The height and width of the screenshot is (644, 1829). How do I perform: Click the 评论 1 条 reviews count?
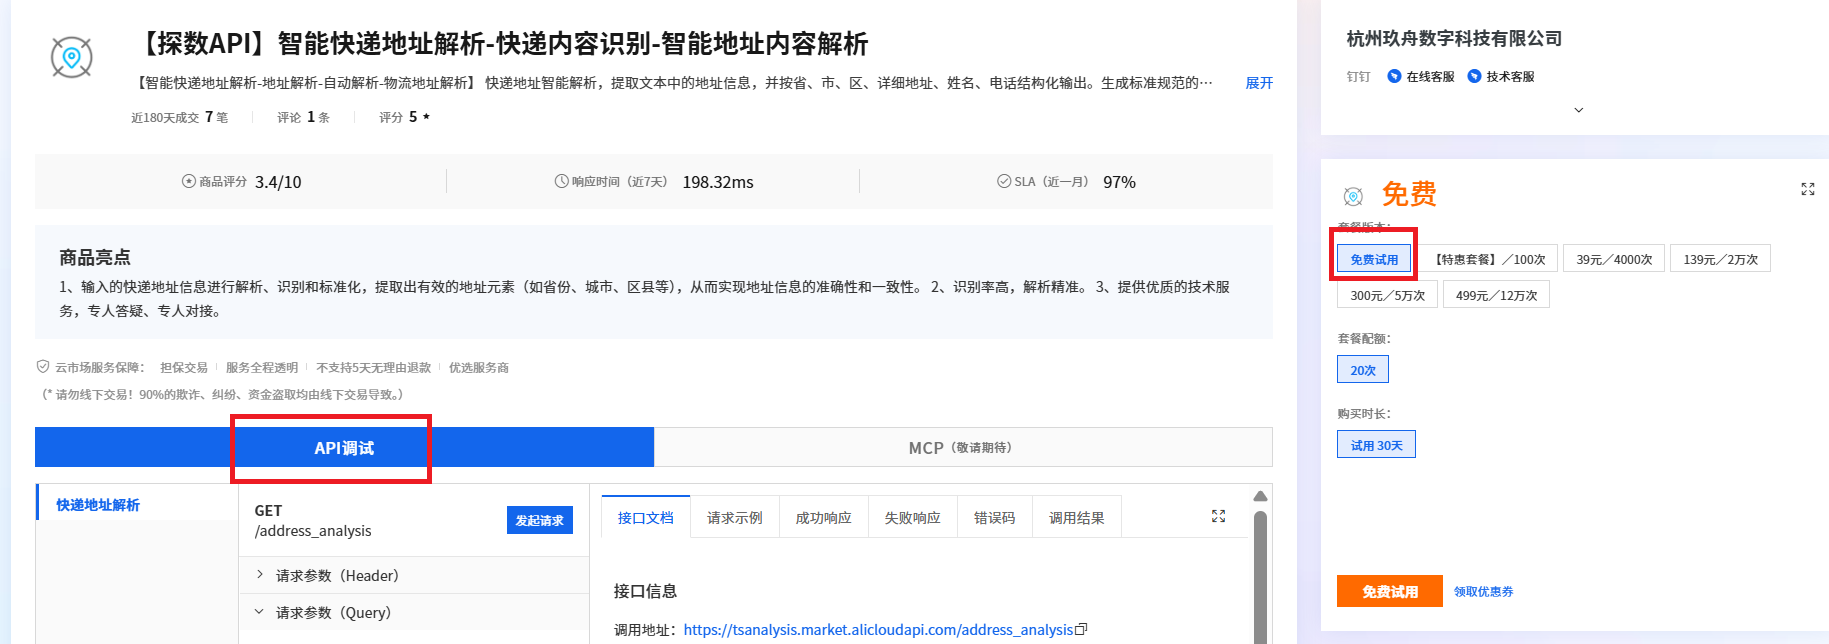303,117
